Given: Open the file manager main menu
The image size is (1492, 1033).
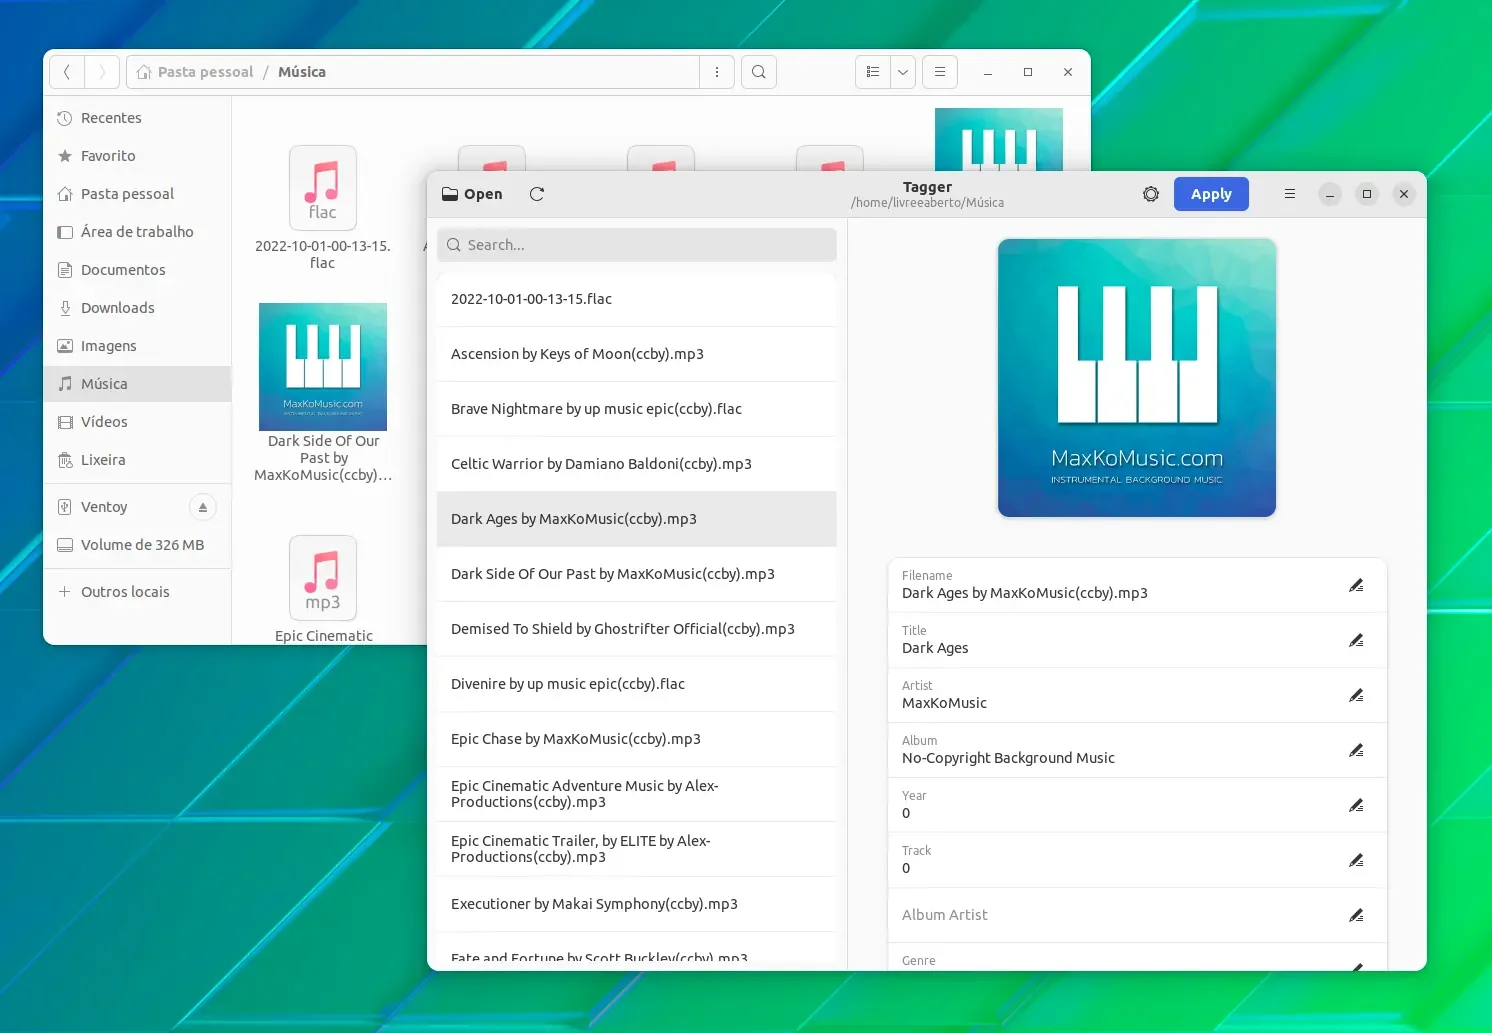Looking at the screenshot, I should (x=940, y=72).
